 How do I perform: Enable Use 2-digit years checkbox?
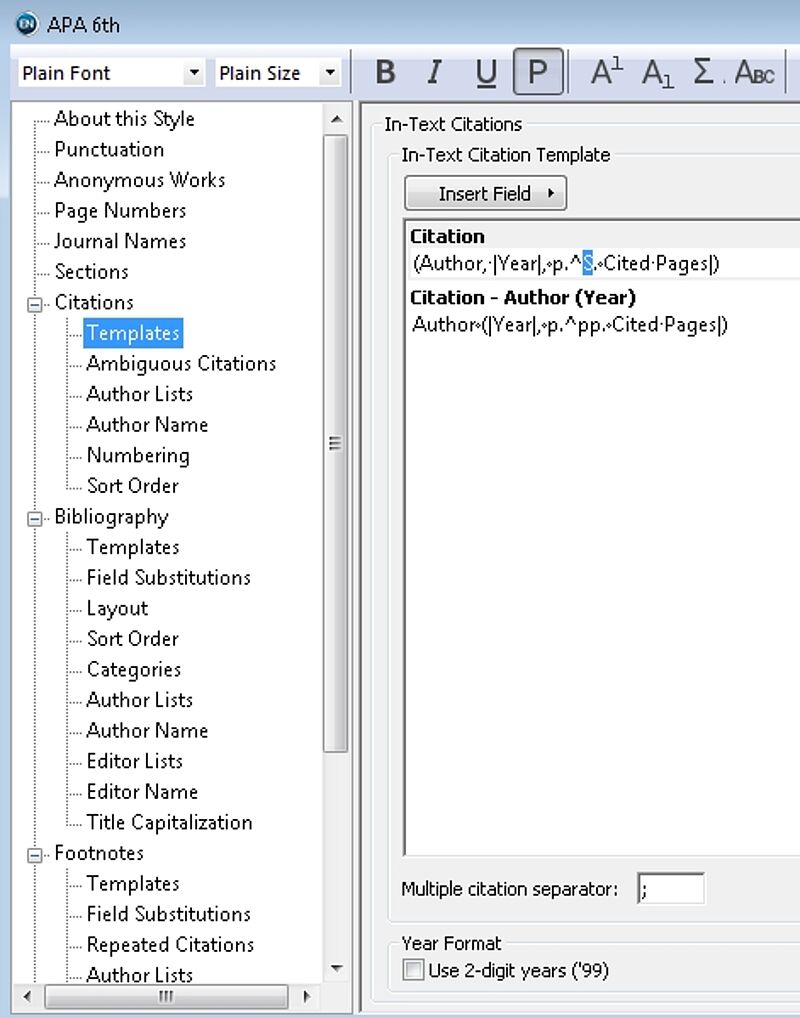click(x=413, y=970)
